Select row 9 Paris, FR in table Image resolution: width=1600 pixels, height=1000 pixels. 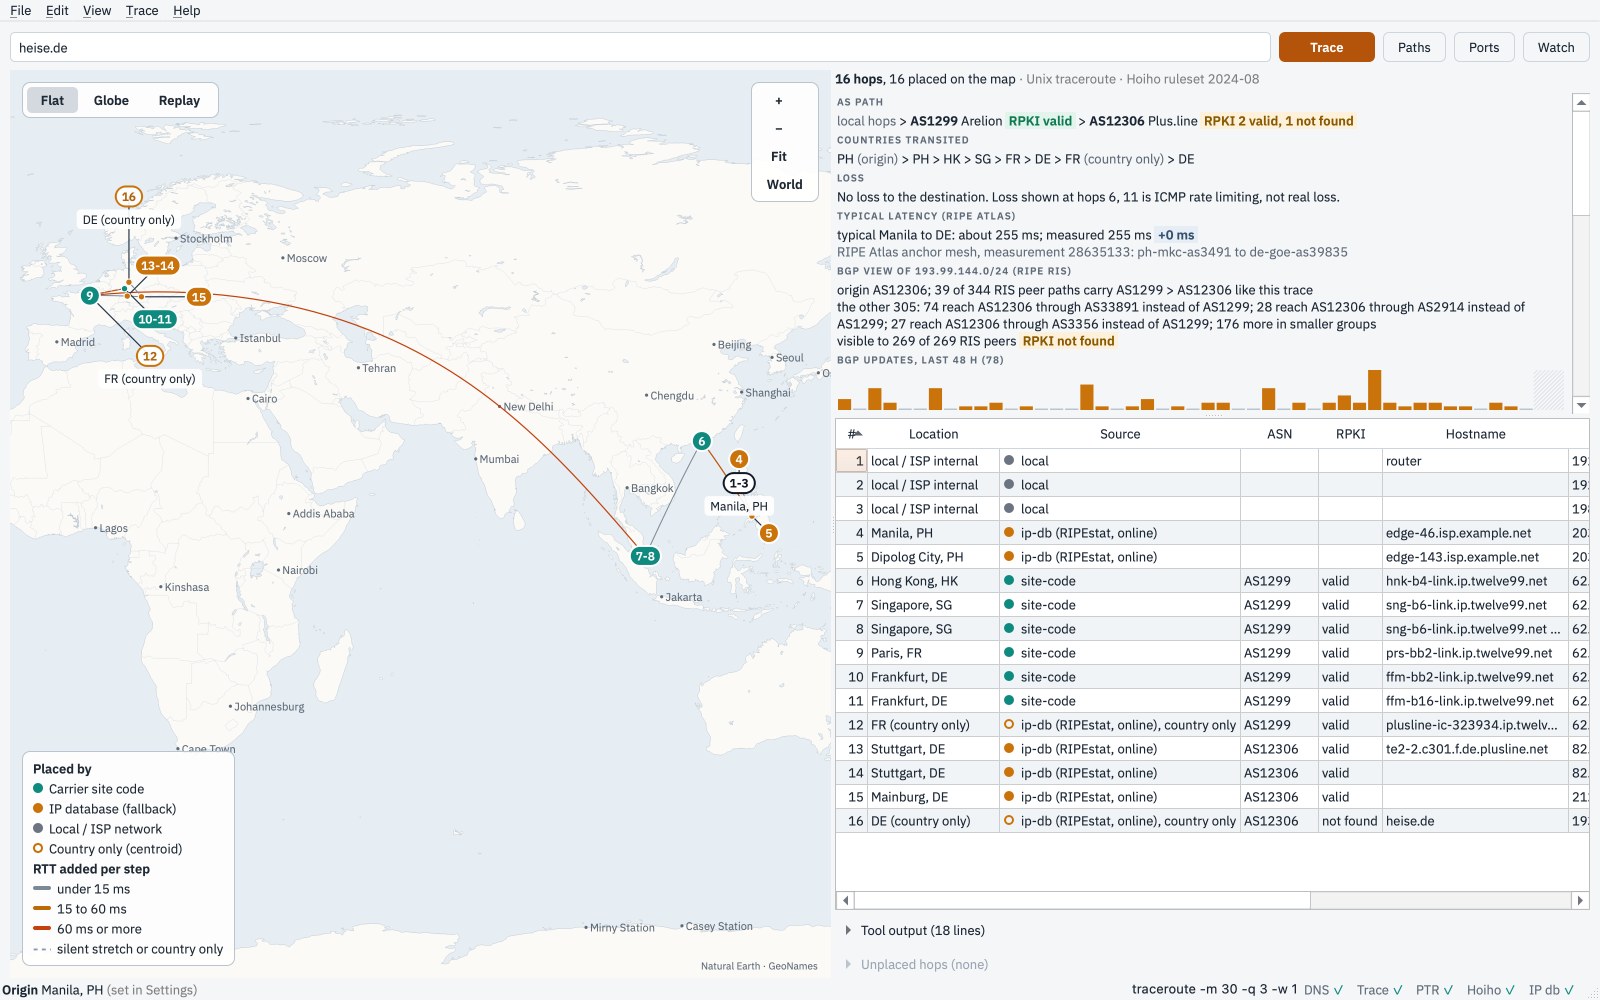[x=1212, y=653]
